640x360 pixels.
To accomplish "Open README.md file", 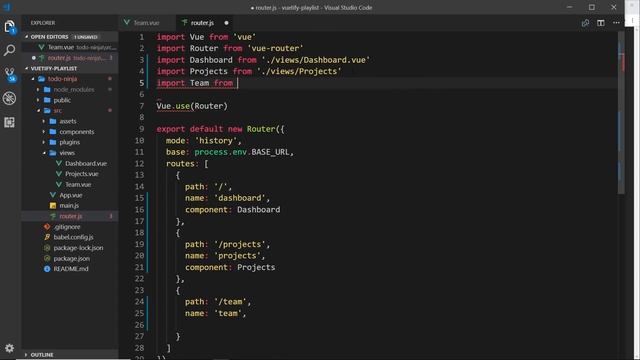I will point(70,269).
